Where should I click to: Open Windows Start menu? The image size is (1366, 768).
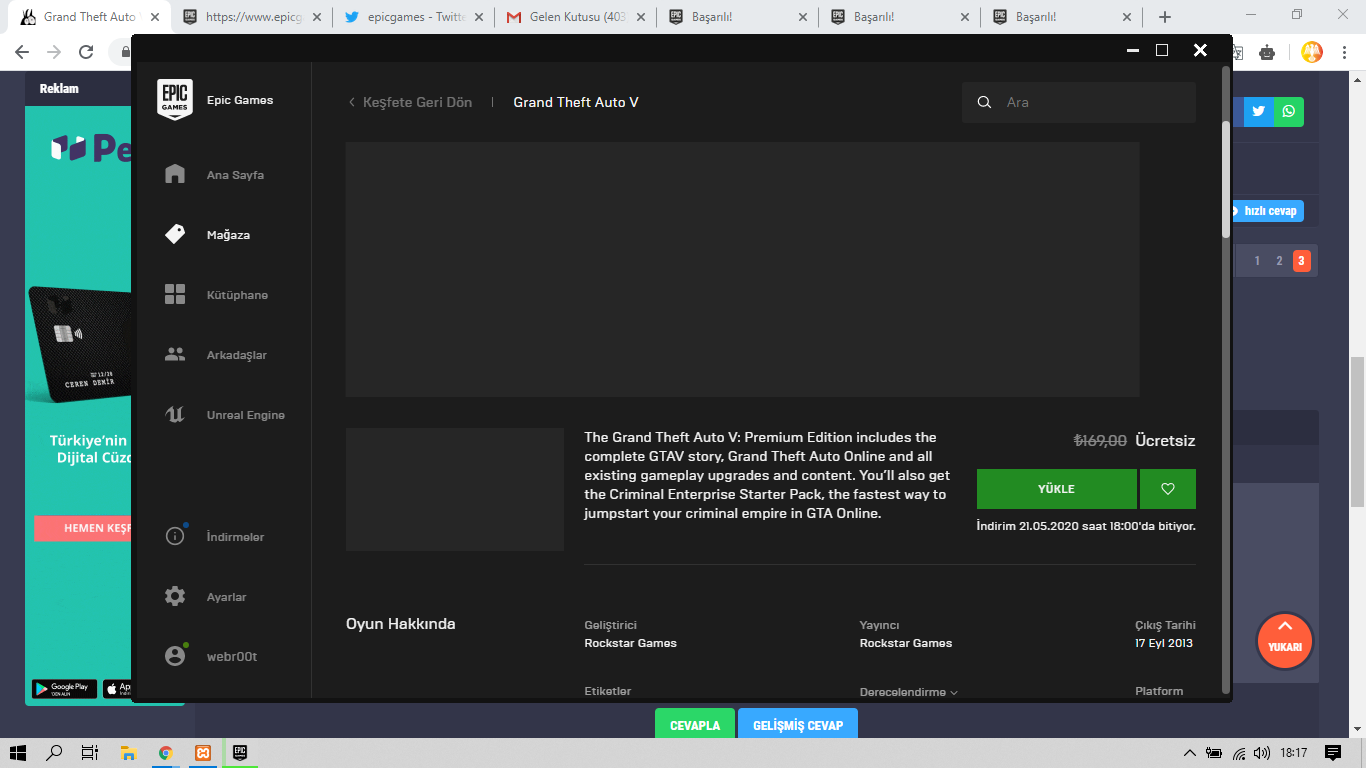coord(18,753)
